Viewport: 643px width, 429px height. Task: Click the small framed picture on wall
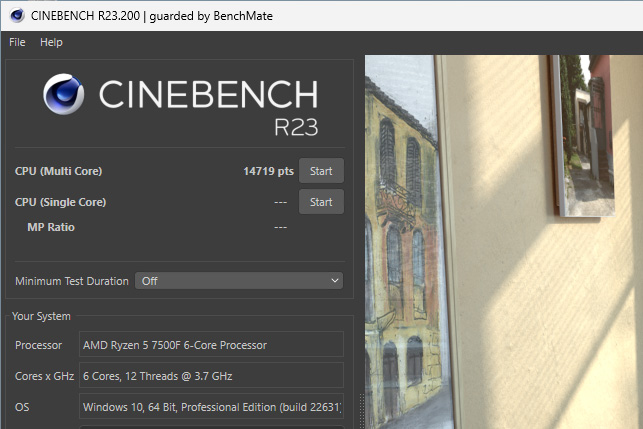pyautogui.click(x=583, y=135)
